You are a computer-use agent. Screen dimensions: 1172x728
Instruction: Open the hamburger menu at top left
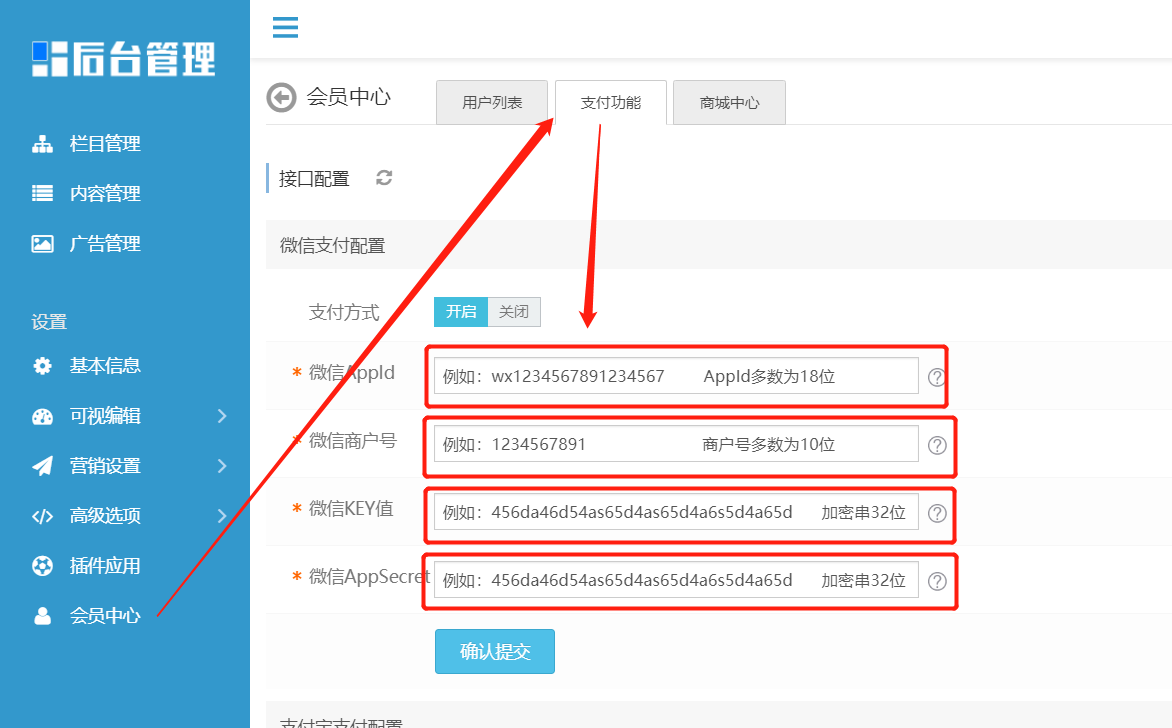point(285,28)
